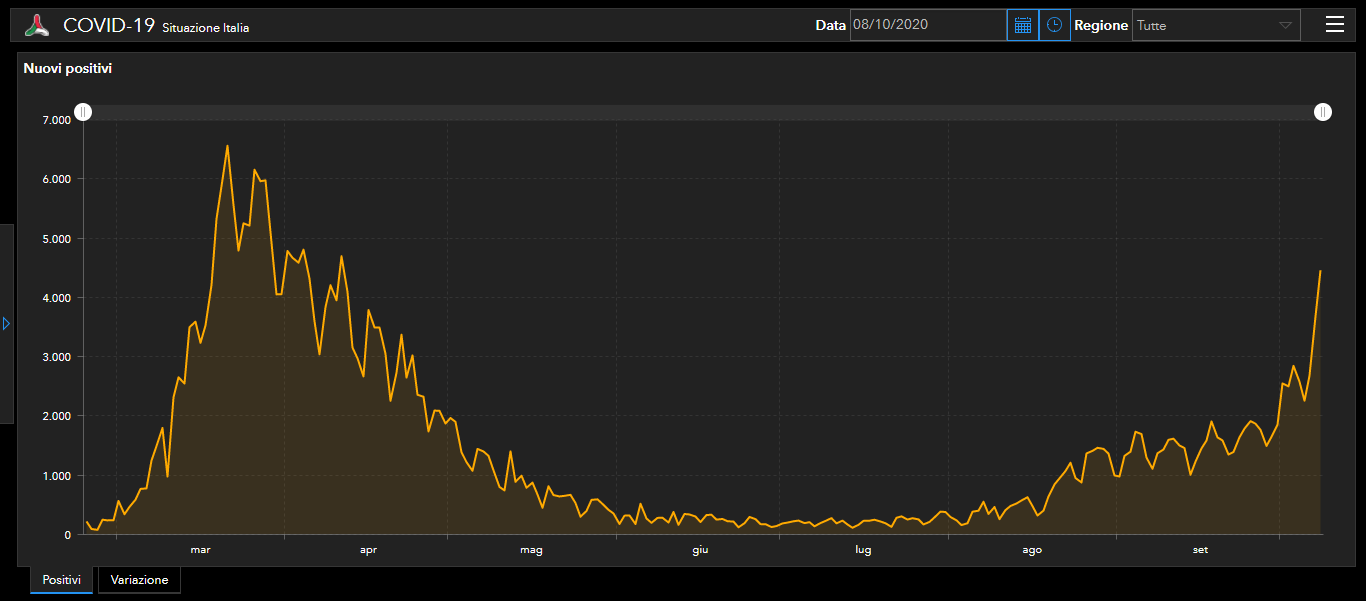The image size is (1366, 601).
Task: Open the calendar date picker icon
Action: click(1022, 25)
